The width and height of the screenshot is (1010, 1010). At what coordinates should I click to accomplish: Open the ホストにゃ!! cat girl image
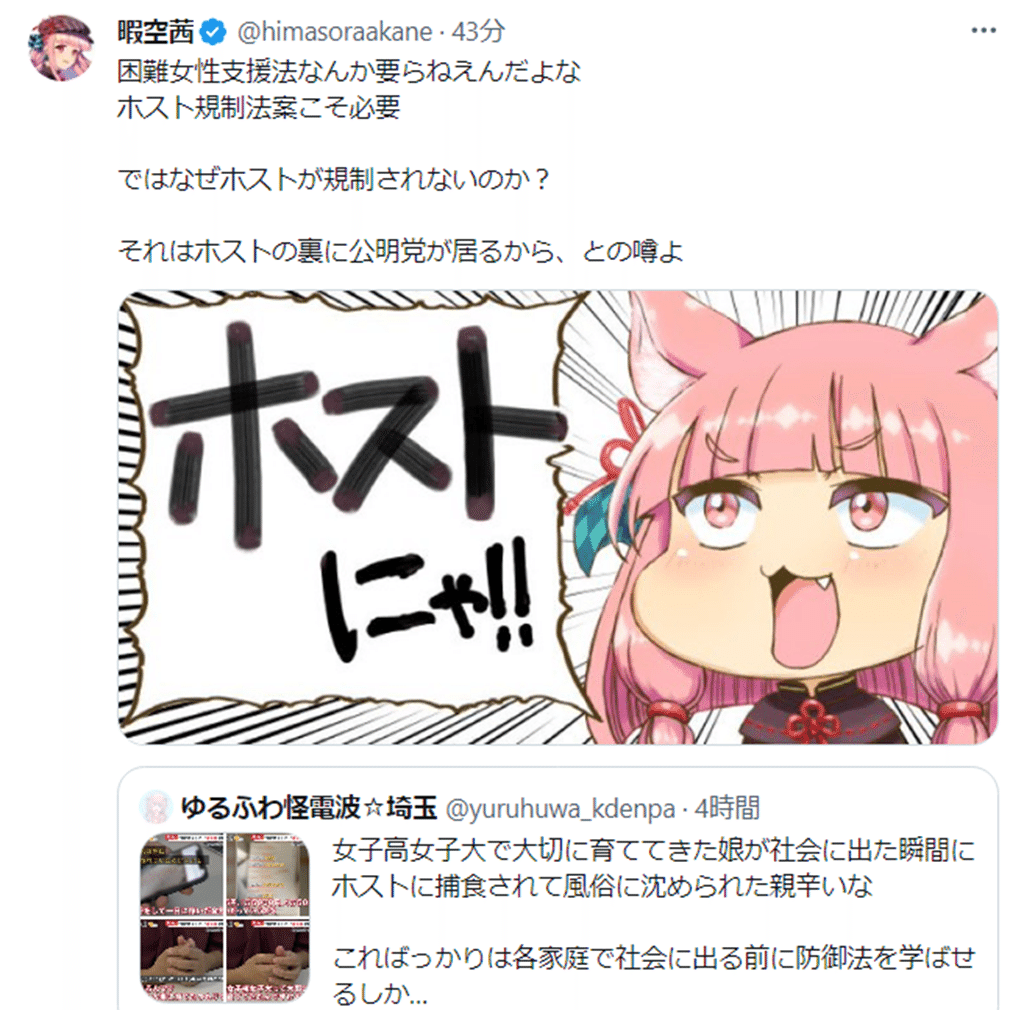(558, 518)
